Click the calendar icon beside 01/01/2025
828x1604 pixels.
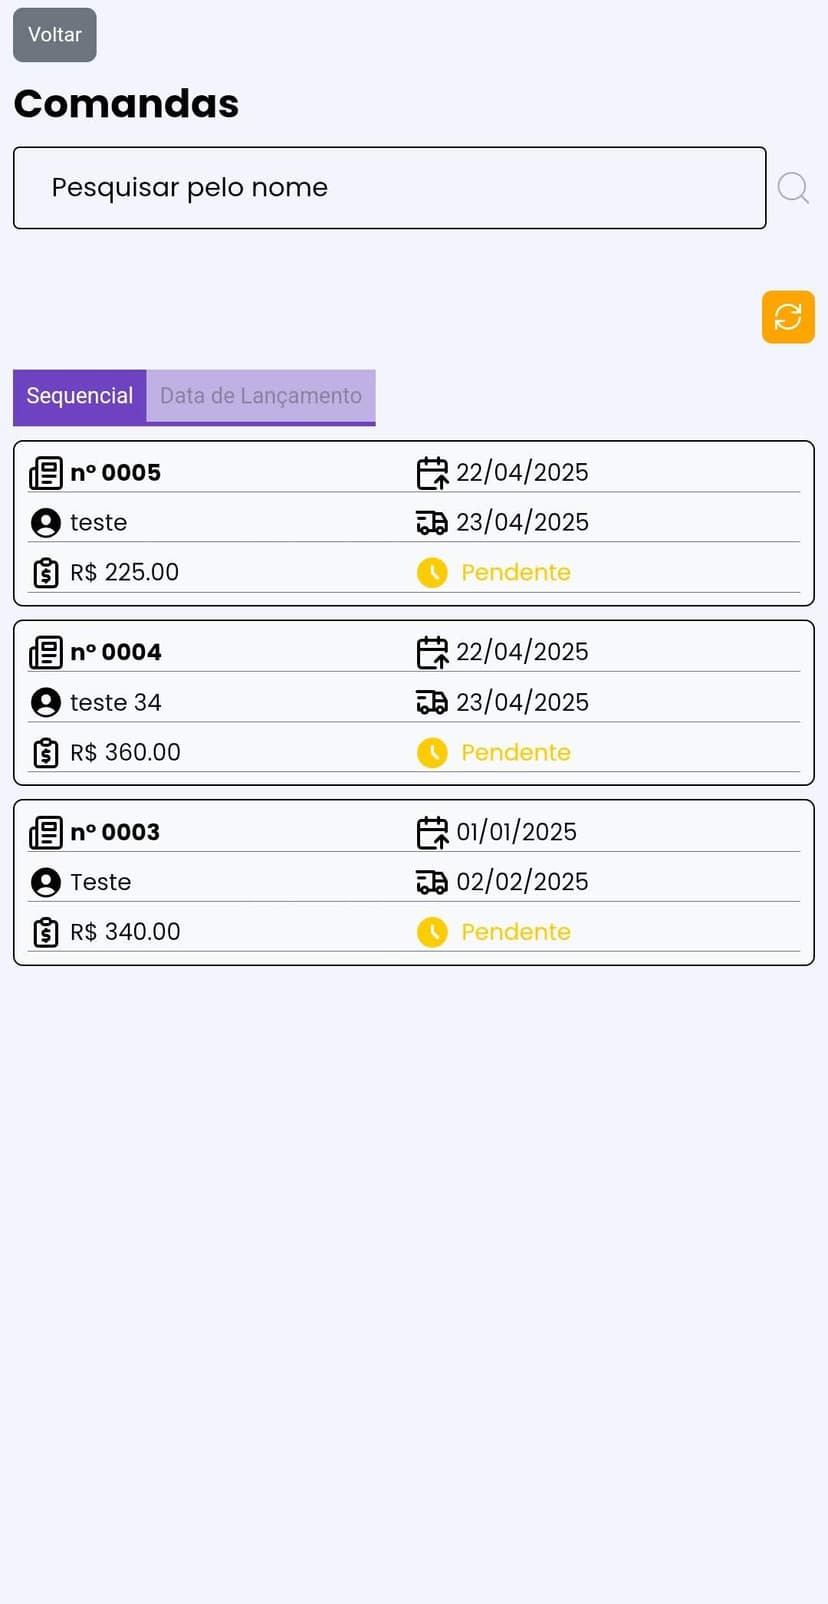coord(432,832)
